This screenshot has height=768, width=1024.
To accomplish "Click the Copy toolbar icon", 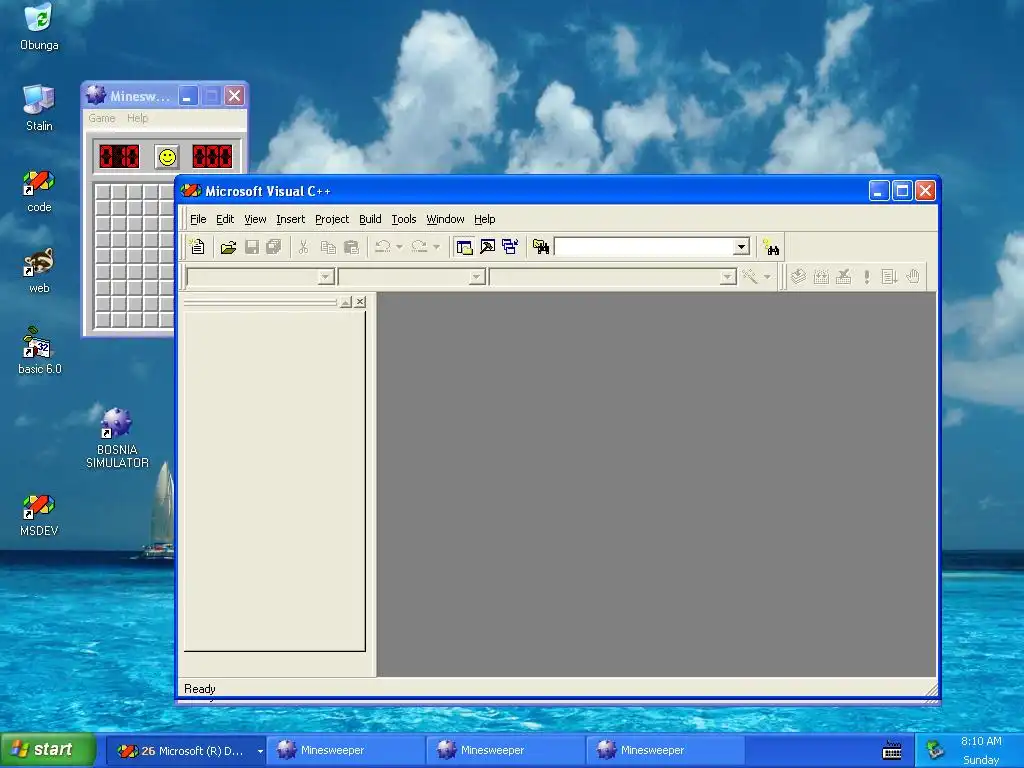I will 328,247.
